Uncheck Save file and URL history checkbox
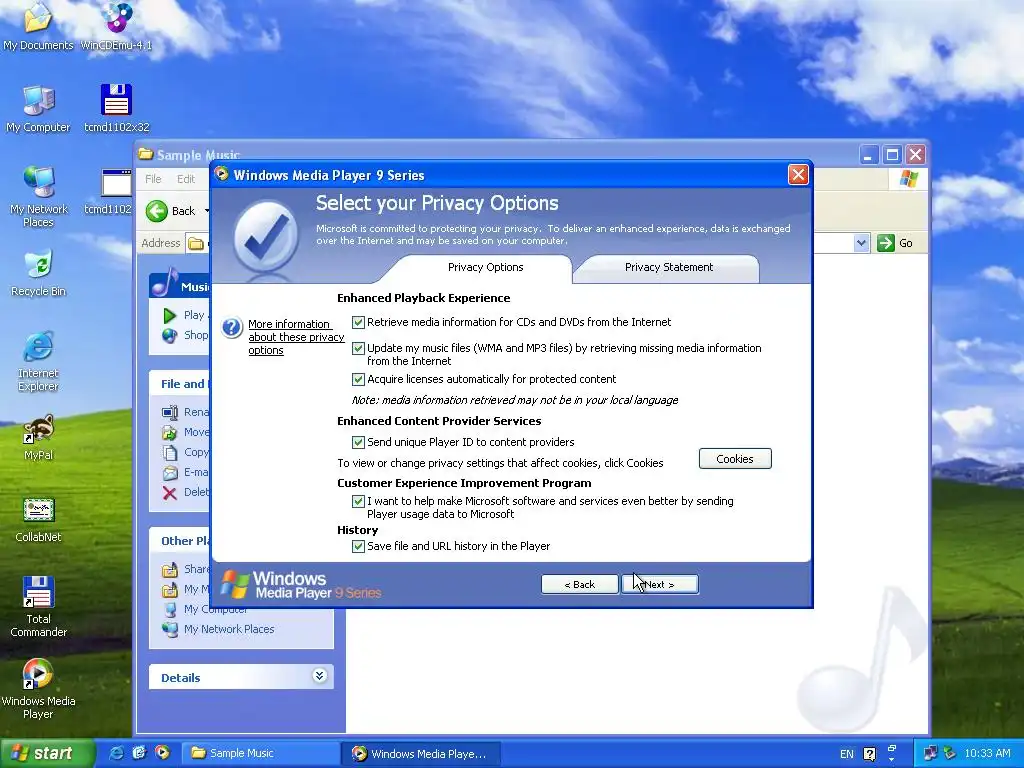This screenshot has width=1024, height=768. tap(358, 546)
